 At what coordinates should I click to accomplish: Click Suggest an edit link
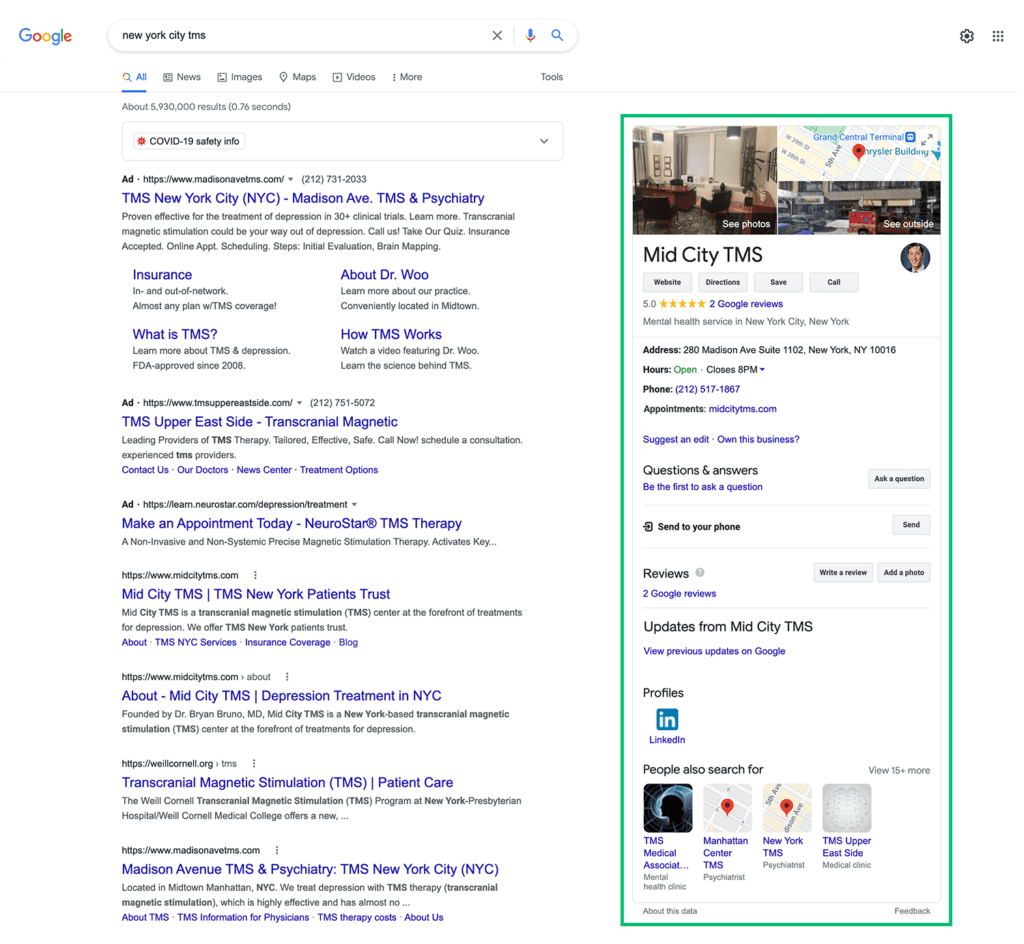click(675, 439)
